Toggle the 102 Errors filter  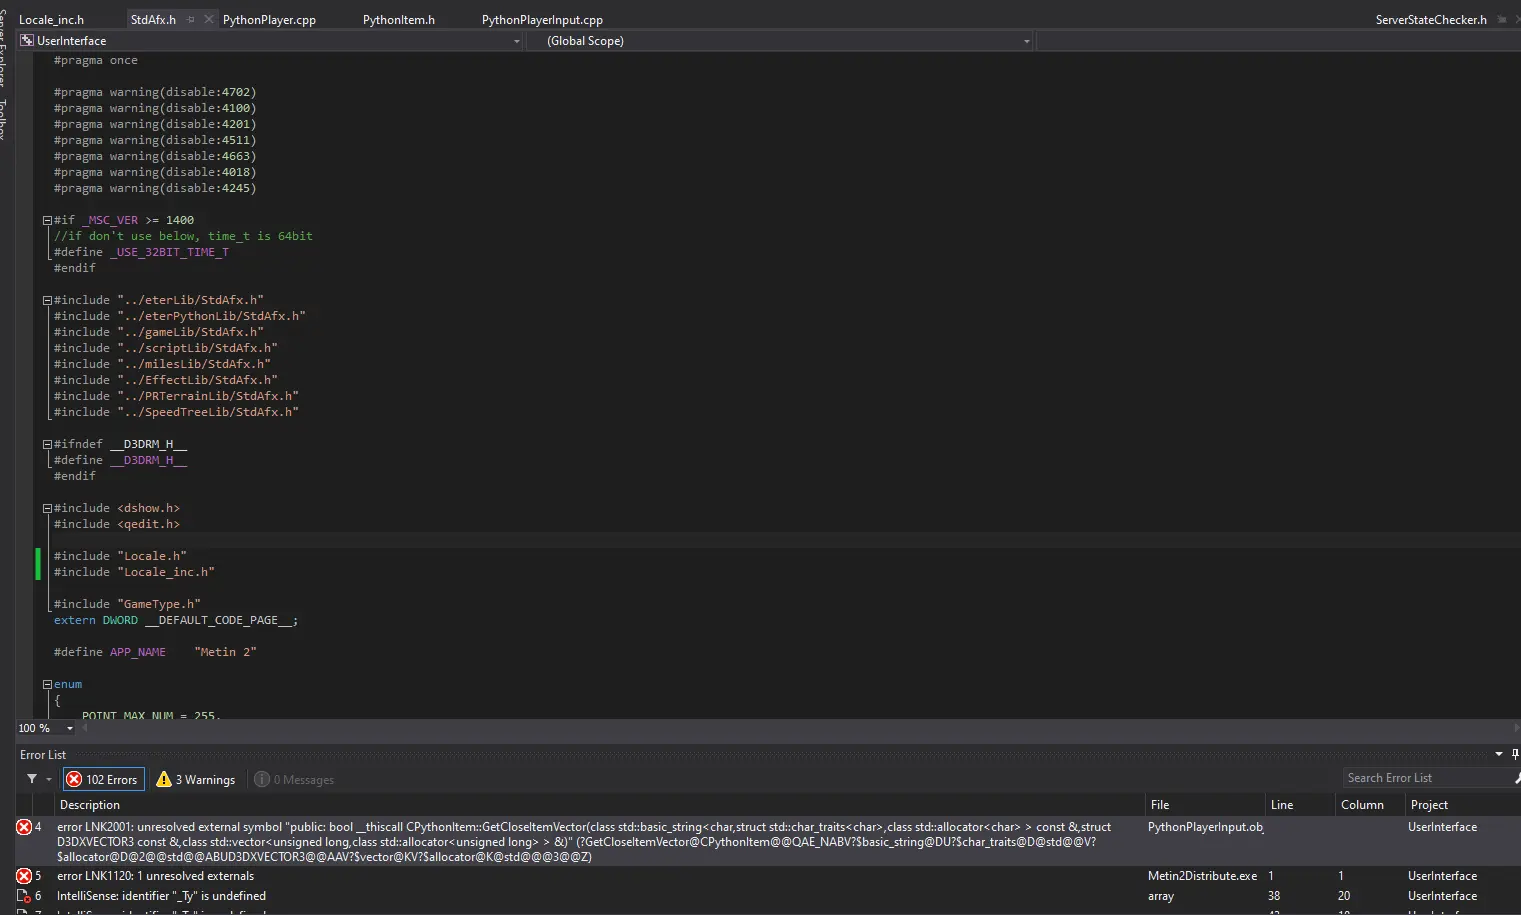(103, 780)
